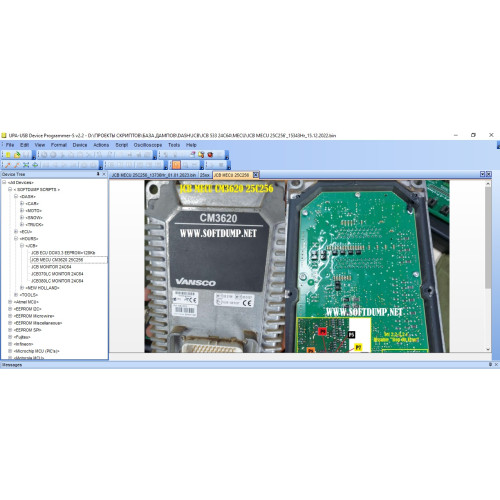Pin the Messages panel

490,365
